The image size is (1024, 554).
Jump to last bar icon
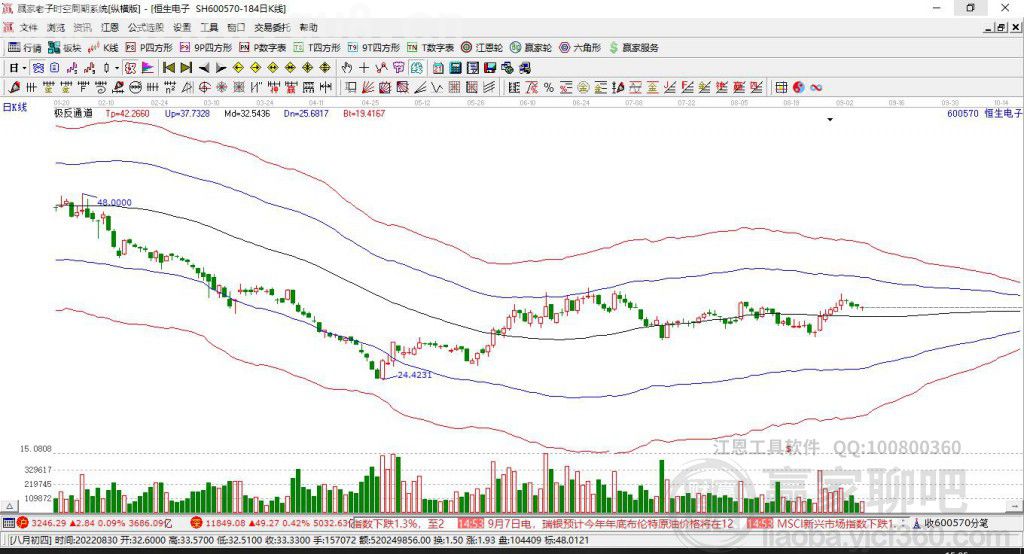[x=186, y=68]
